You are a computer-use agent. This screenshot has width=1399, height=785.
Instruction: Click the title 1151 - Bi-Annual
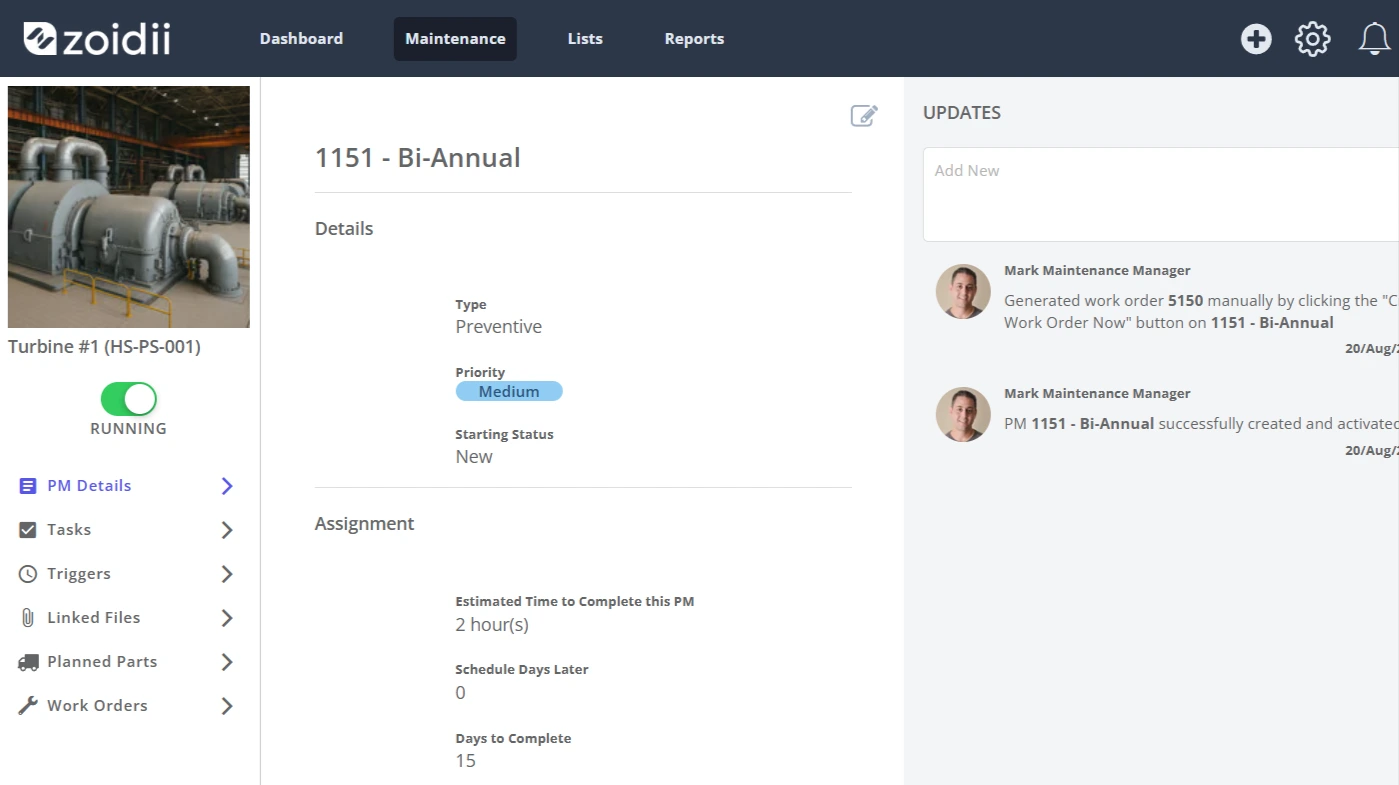(x=418, y=158)
